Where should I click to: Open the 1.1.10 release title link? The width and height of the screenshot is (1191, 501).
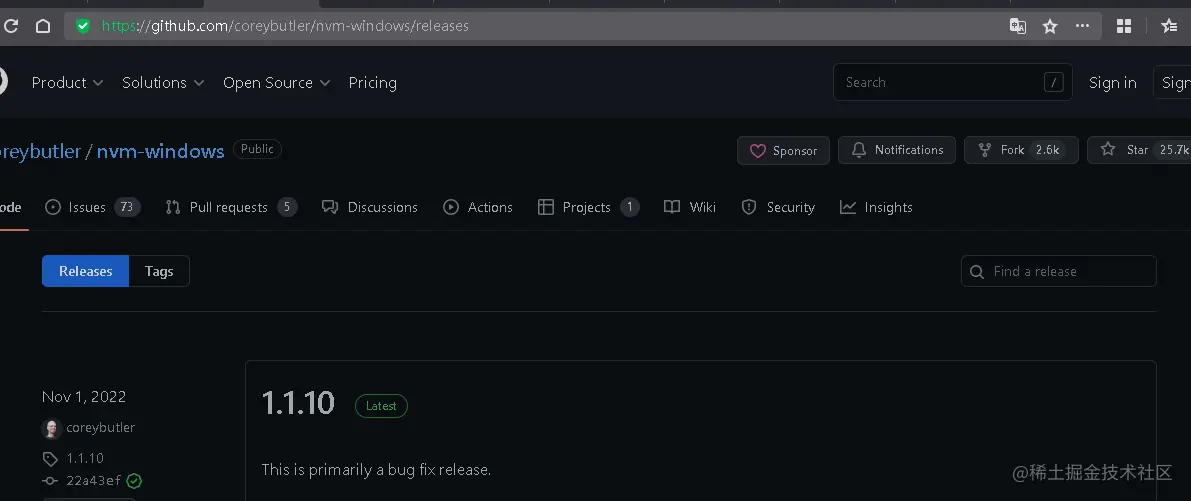coord(298,403)
